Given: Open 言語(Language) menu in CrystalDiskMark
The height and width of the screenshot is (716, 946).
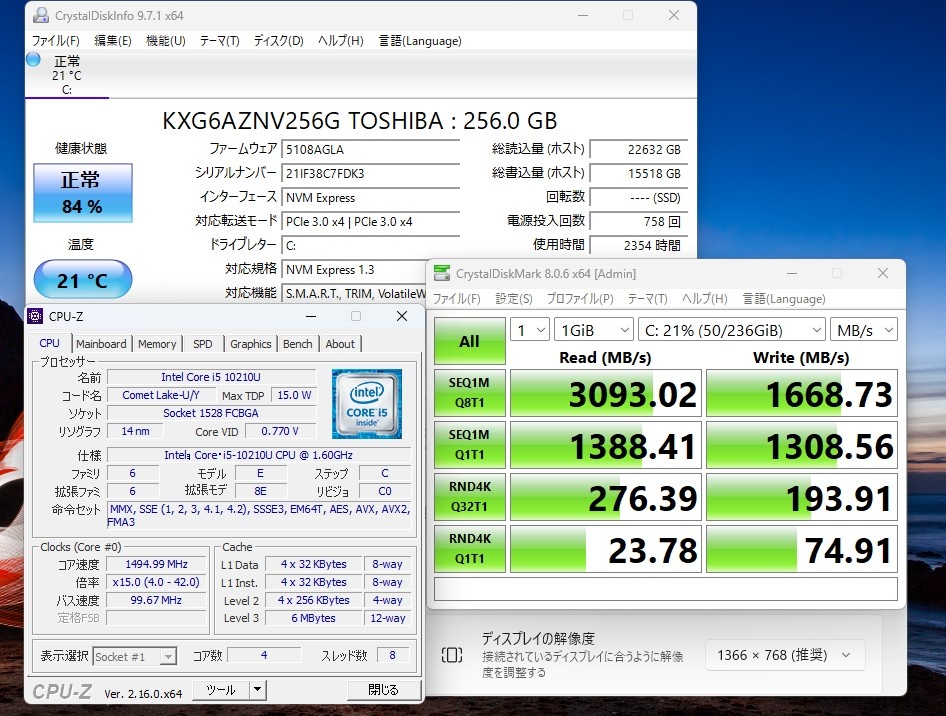Looking at the screenshot, I should click(784, 299).
